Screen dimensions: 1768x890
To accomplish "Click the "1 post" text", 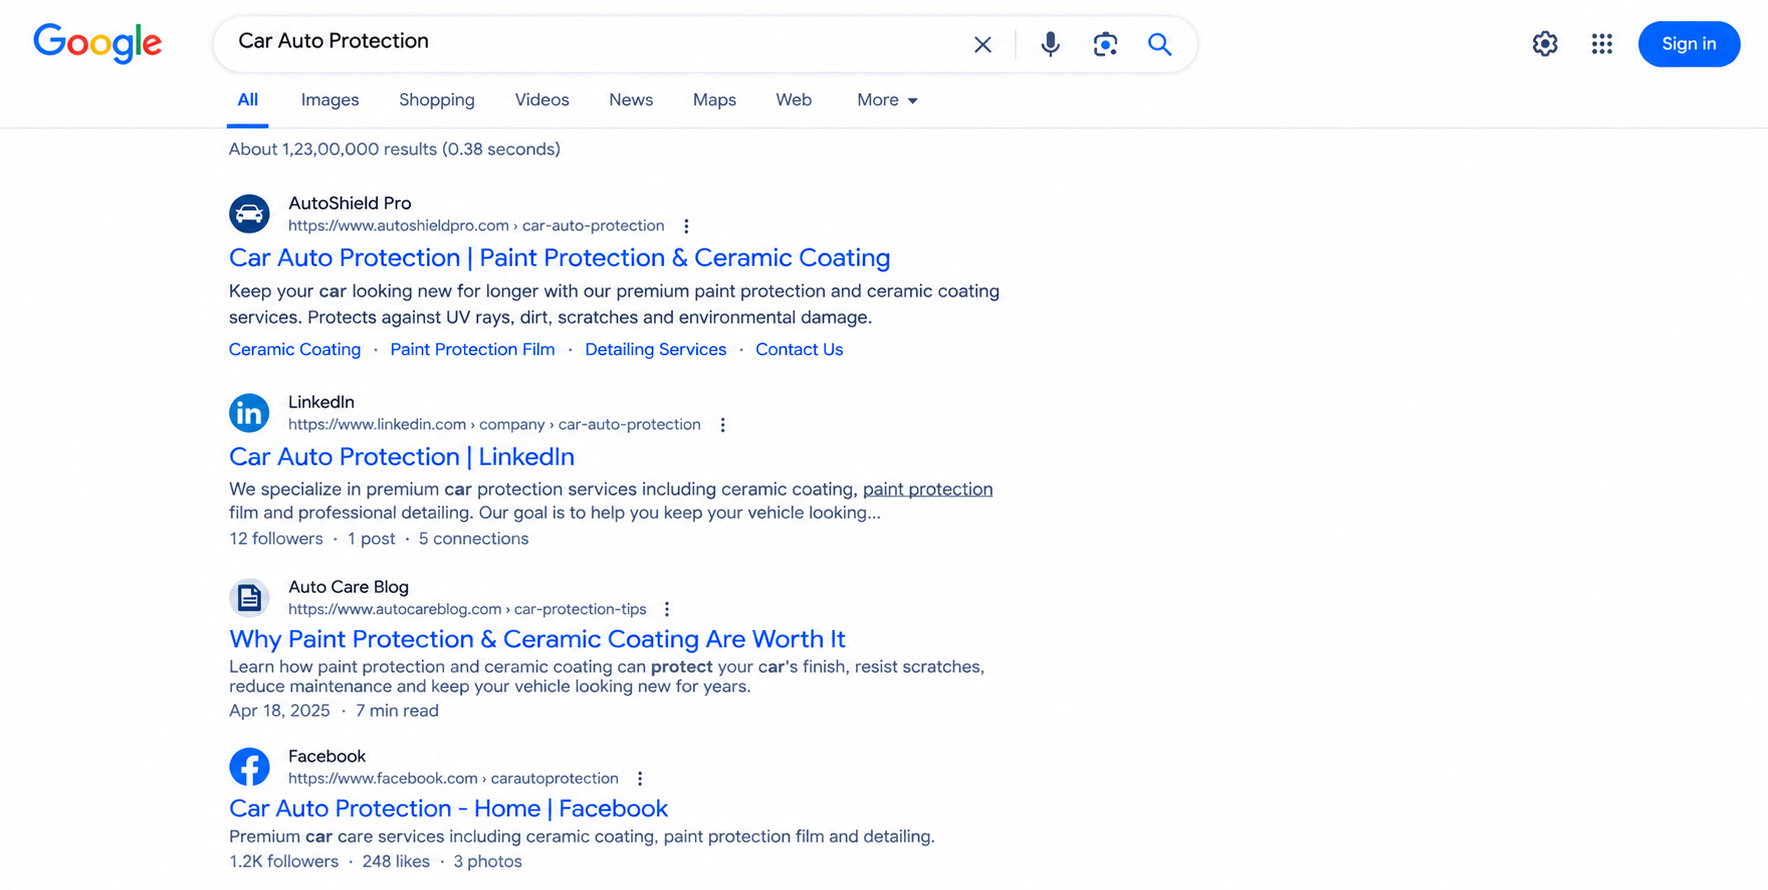I will 371,539.
